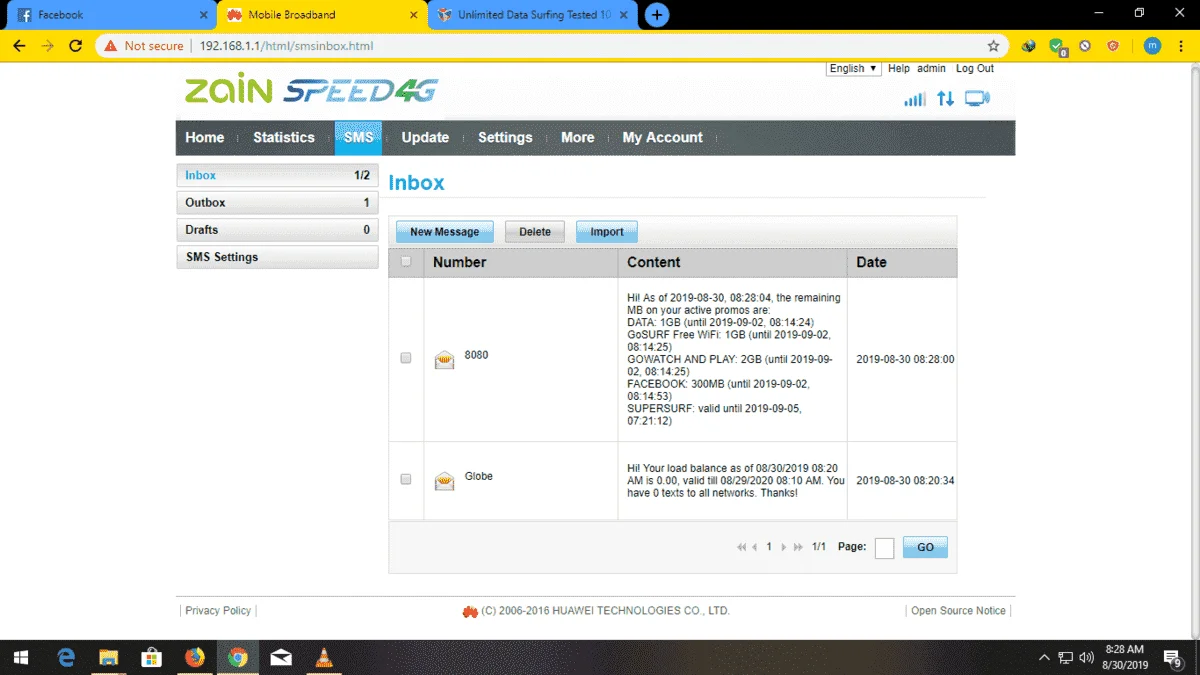Open Chrome menu three dots

point(1181,46)
